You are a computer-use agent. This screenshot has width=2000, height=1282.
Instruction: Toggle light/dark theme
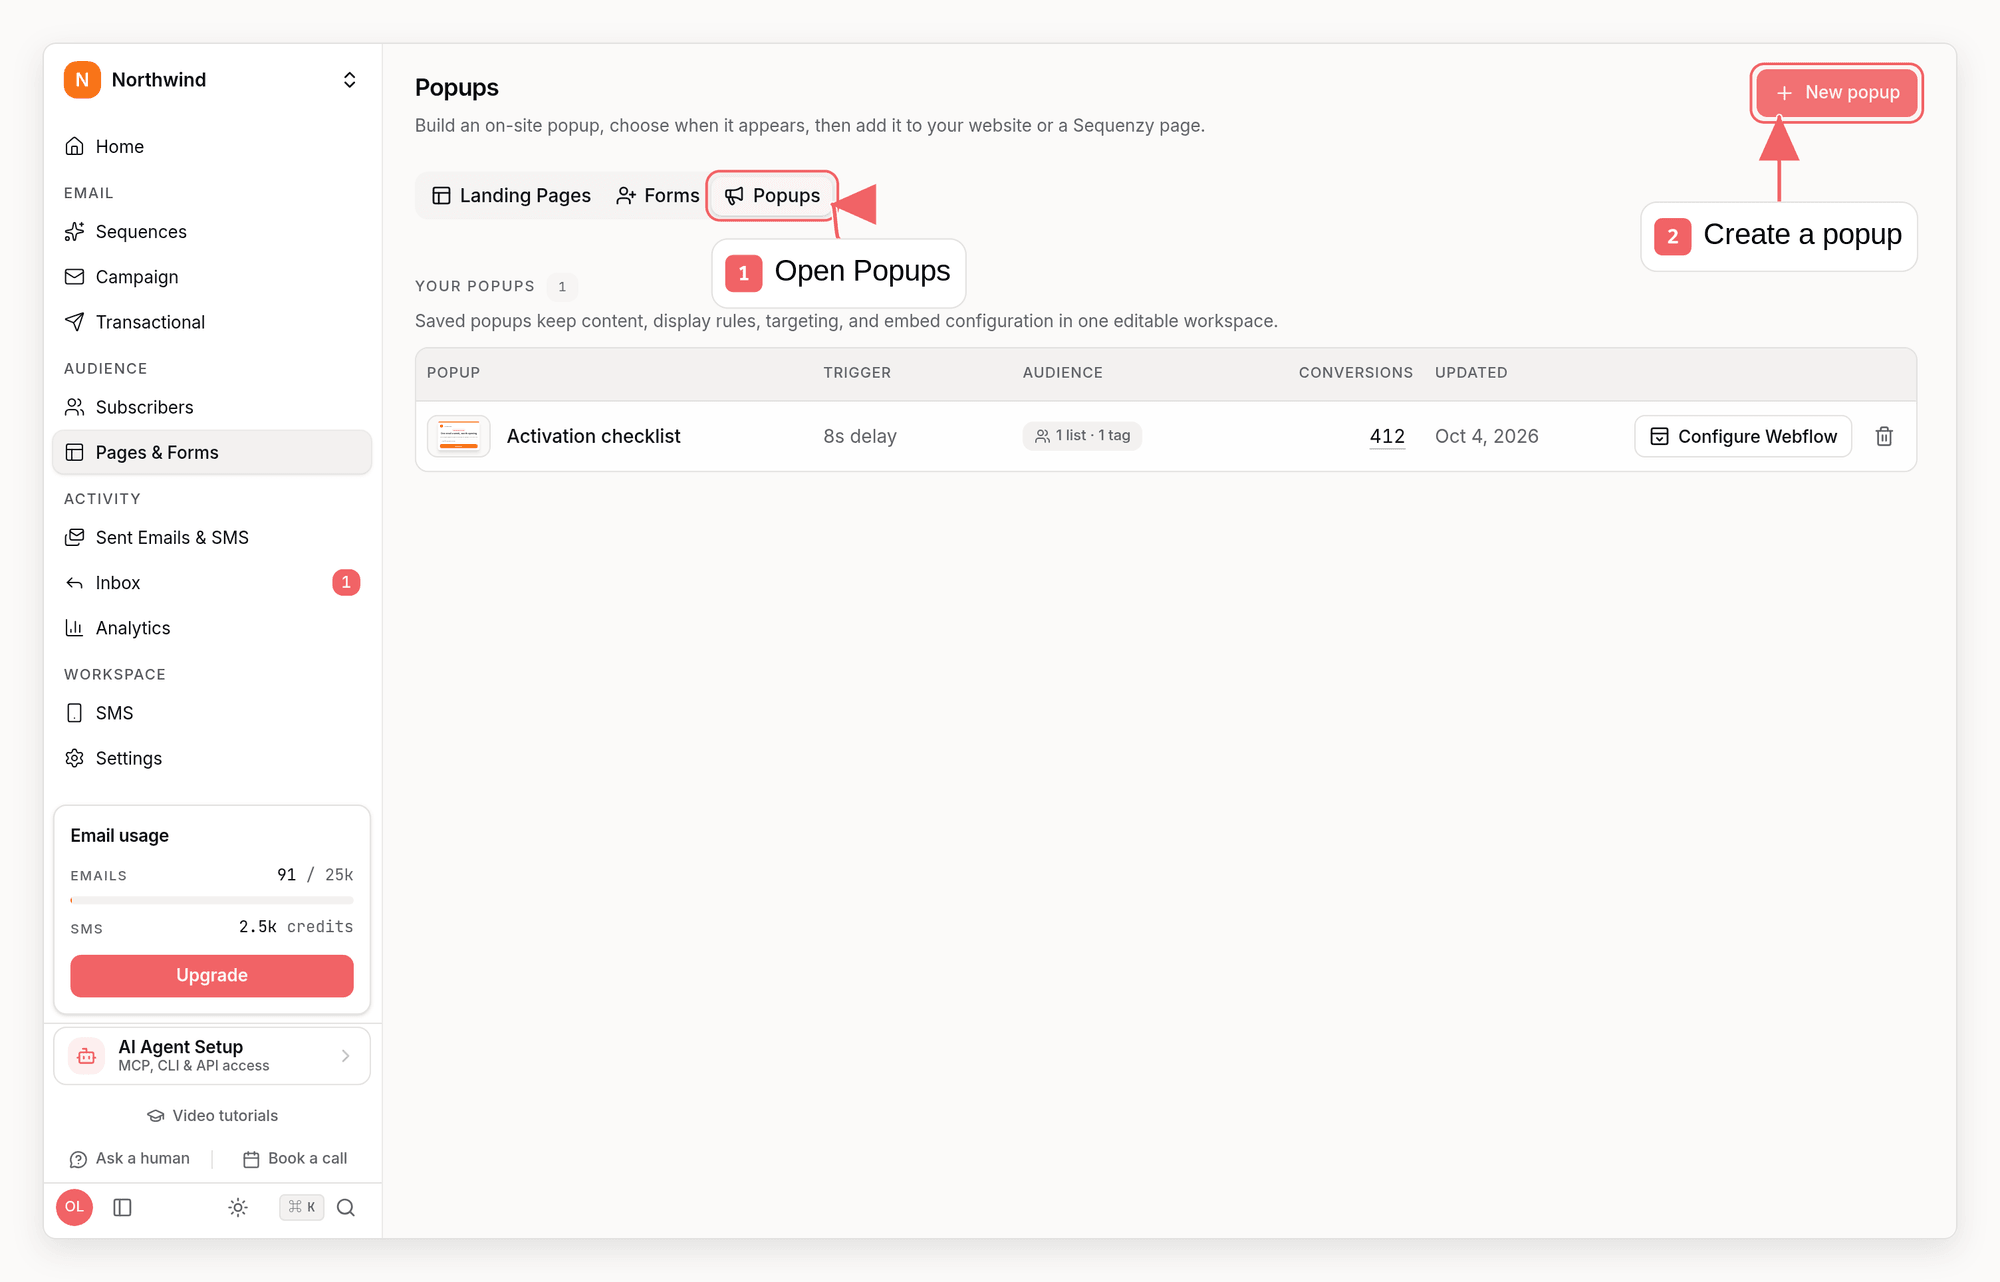click(x=238, y=1207)
